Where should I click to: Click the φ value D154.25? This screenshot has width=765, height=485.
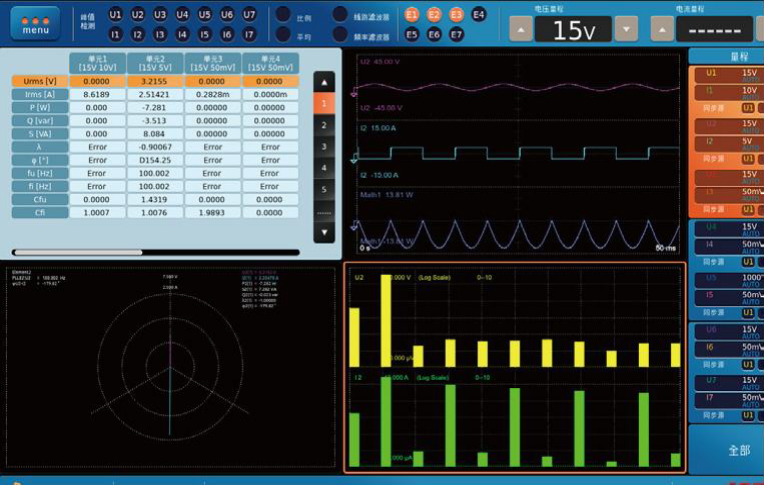click(155, 160)
